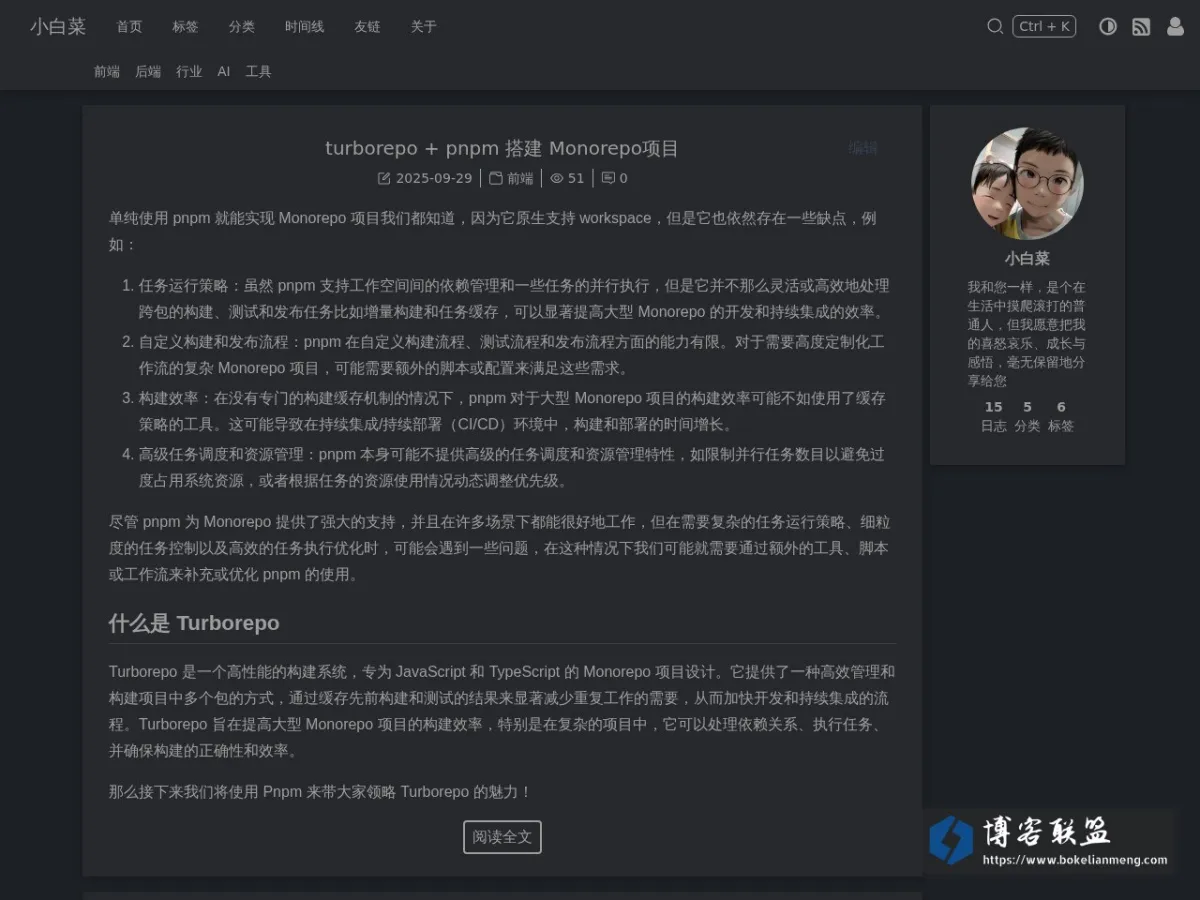Toggle dark/light theme contrast icon
1200x900 pixels.
(x=1108, y=27)
